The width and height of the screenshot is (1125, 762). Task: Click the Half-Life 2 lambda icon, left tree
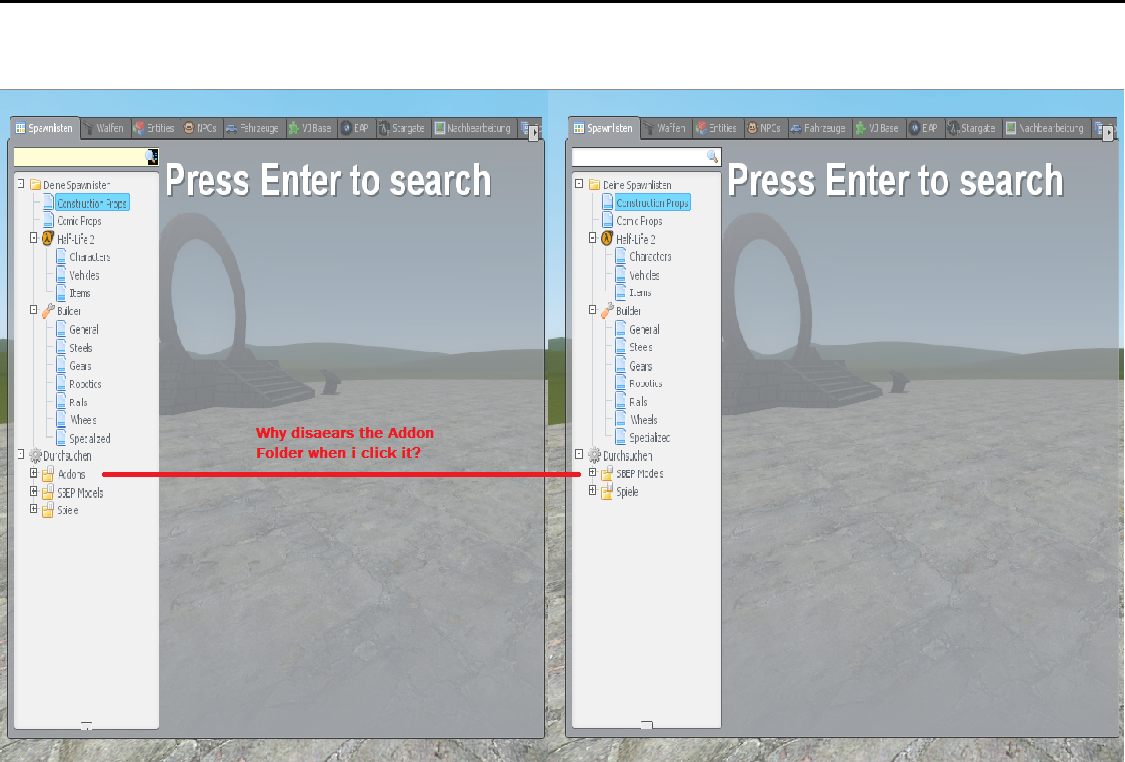coord(47,239)
